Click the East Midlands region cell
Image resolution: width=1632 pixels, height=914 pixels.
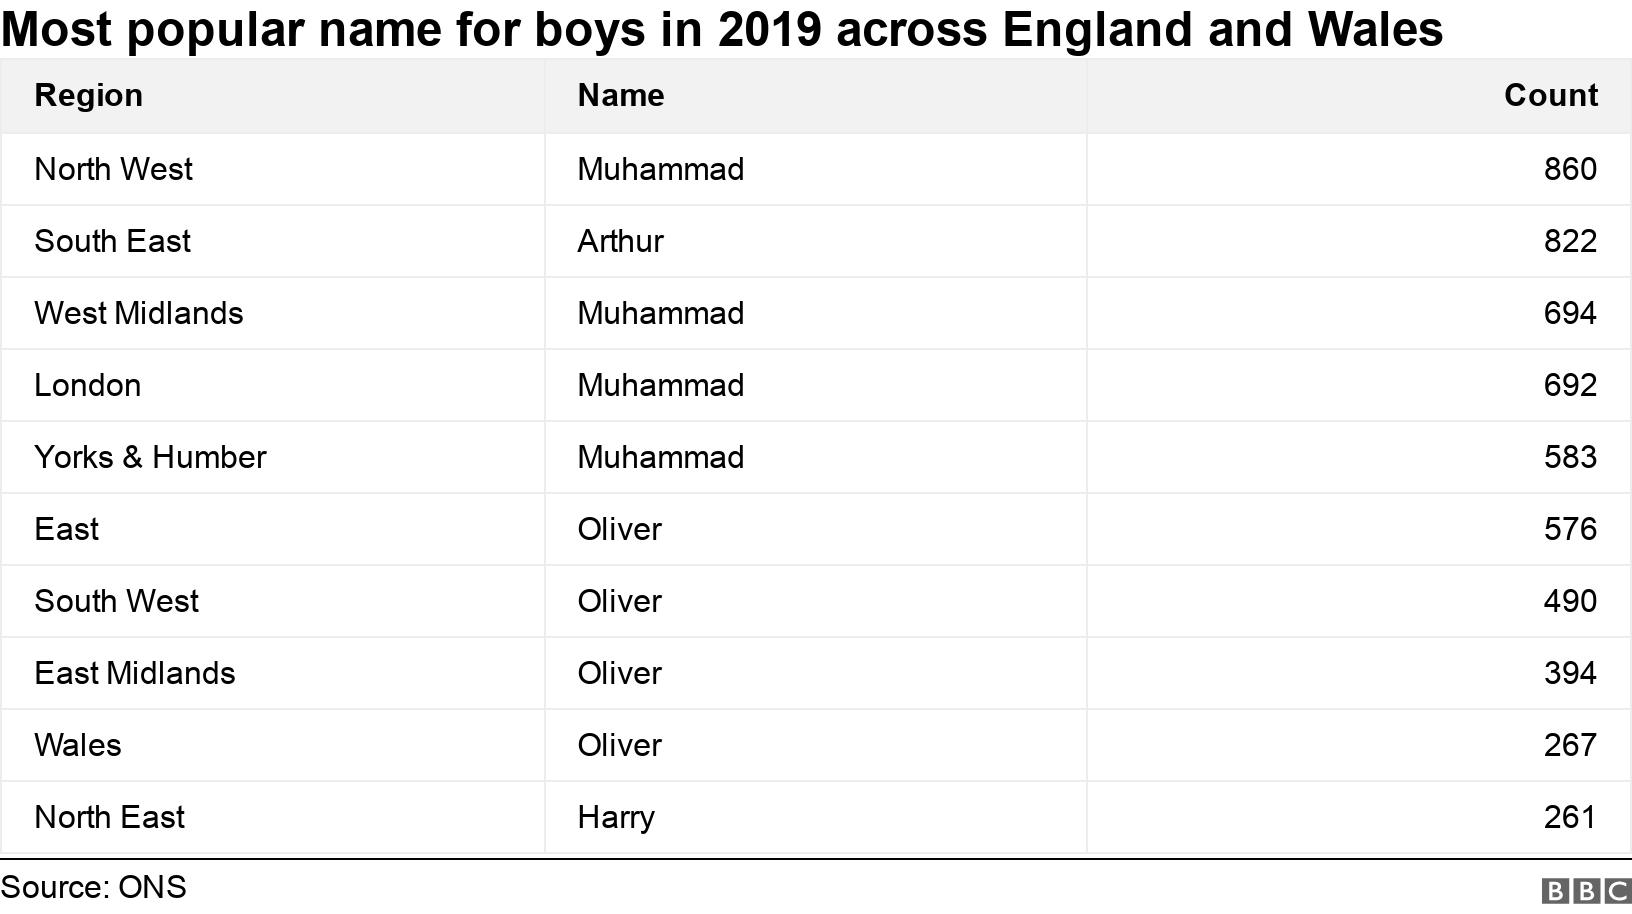click(134, 673)
